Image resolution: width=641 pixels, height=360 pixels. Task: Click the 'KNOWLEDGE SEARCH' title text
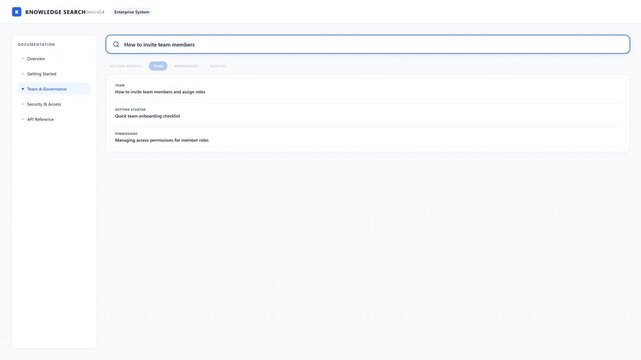tap(55, 12)
